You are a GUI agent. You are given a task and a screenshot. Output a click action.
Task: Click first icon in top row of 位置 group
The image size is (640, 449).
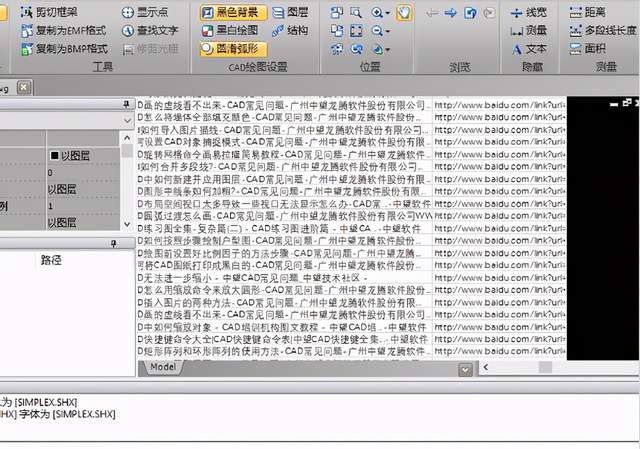point(337,13)
